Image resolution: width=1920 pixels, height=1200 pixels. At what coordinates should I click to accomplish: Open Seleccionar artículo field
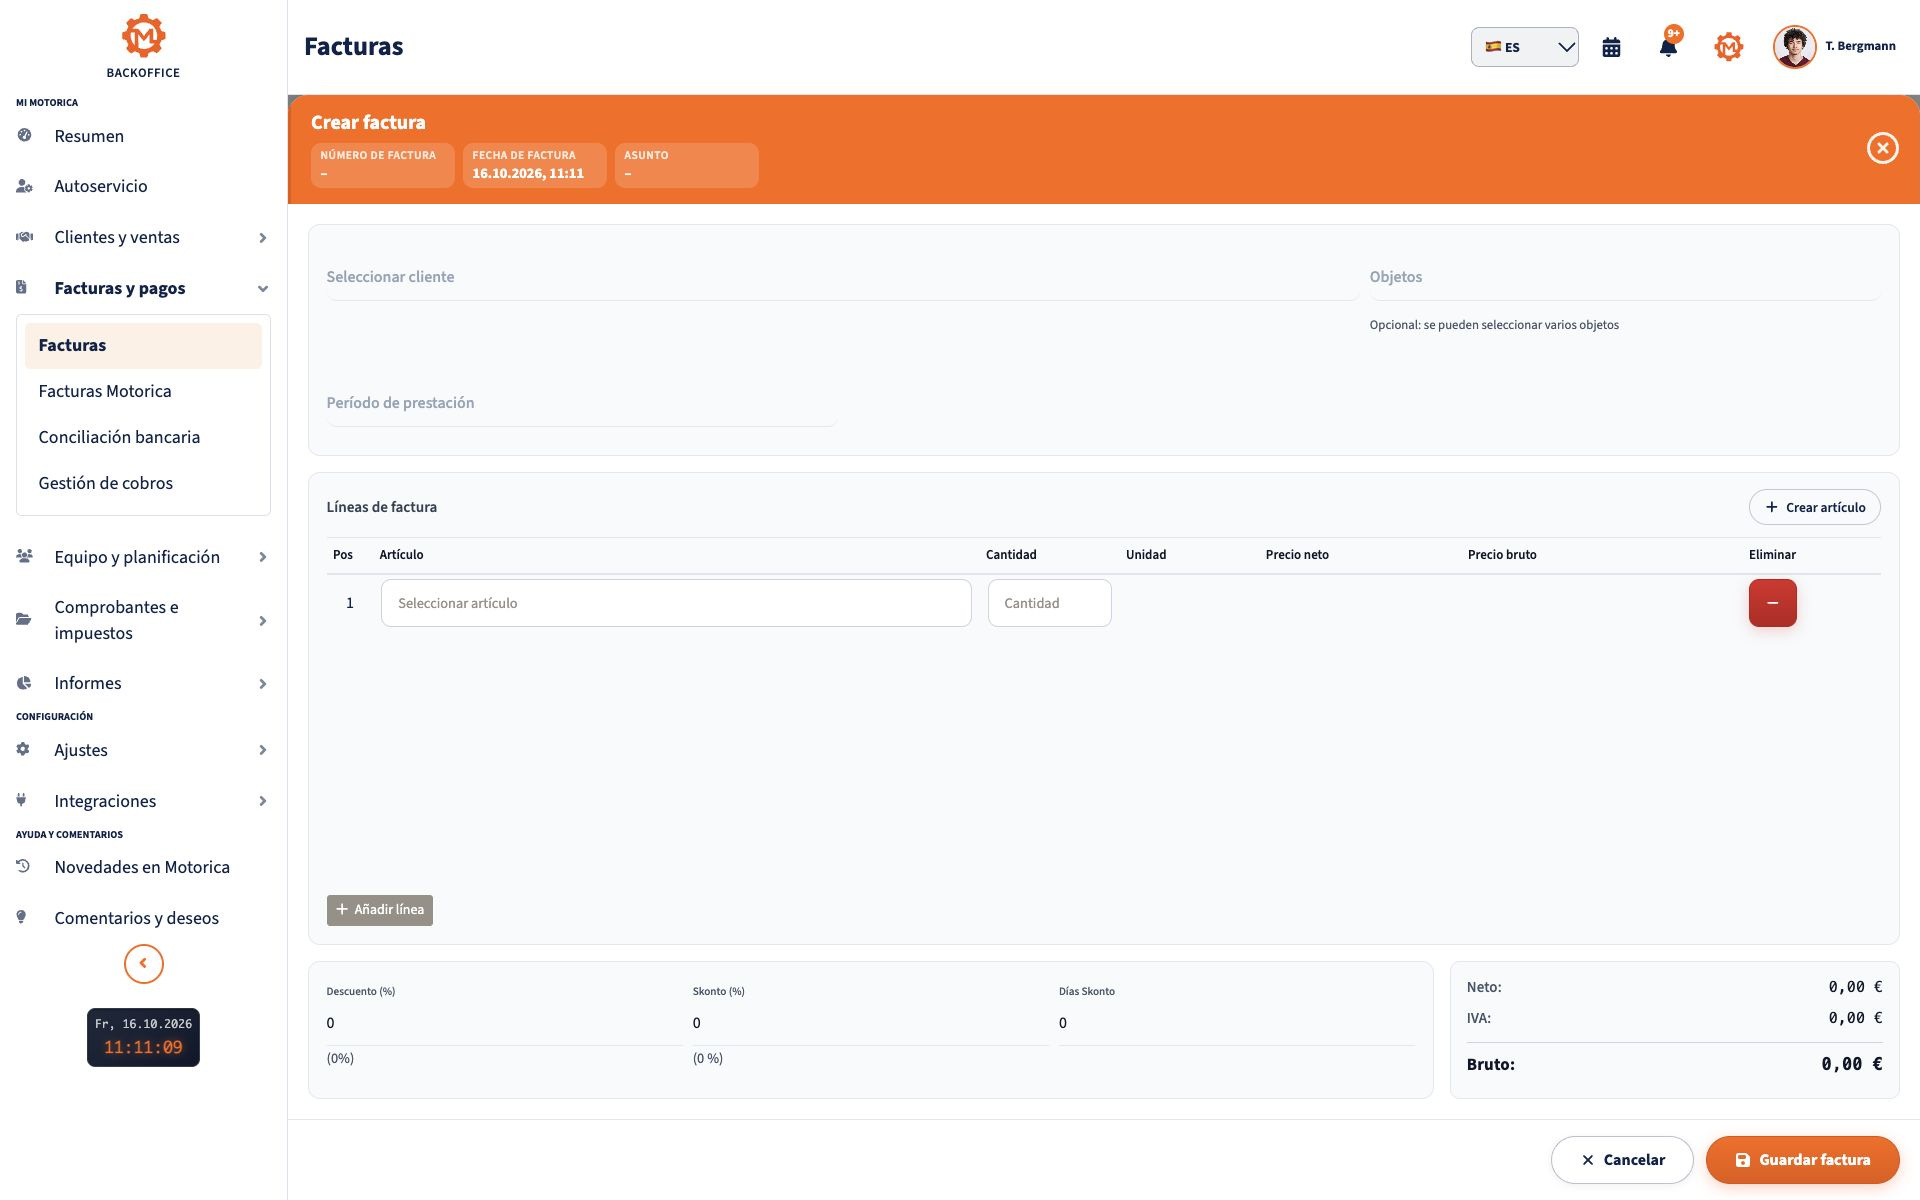point(676,603)
